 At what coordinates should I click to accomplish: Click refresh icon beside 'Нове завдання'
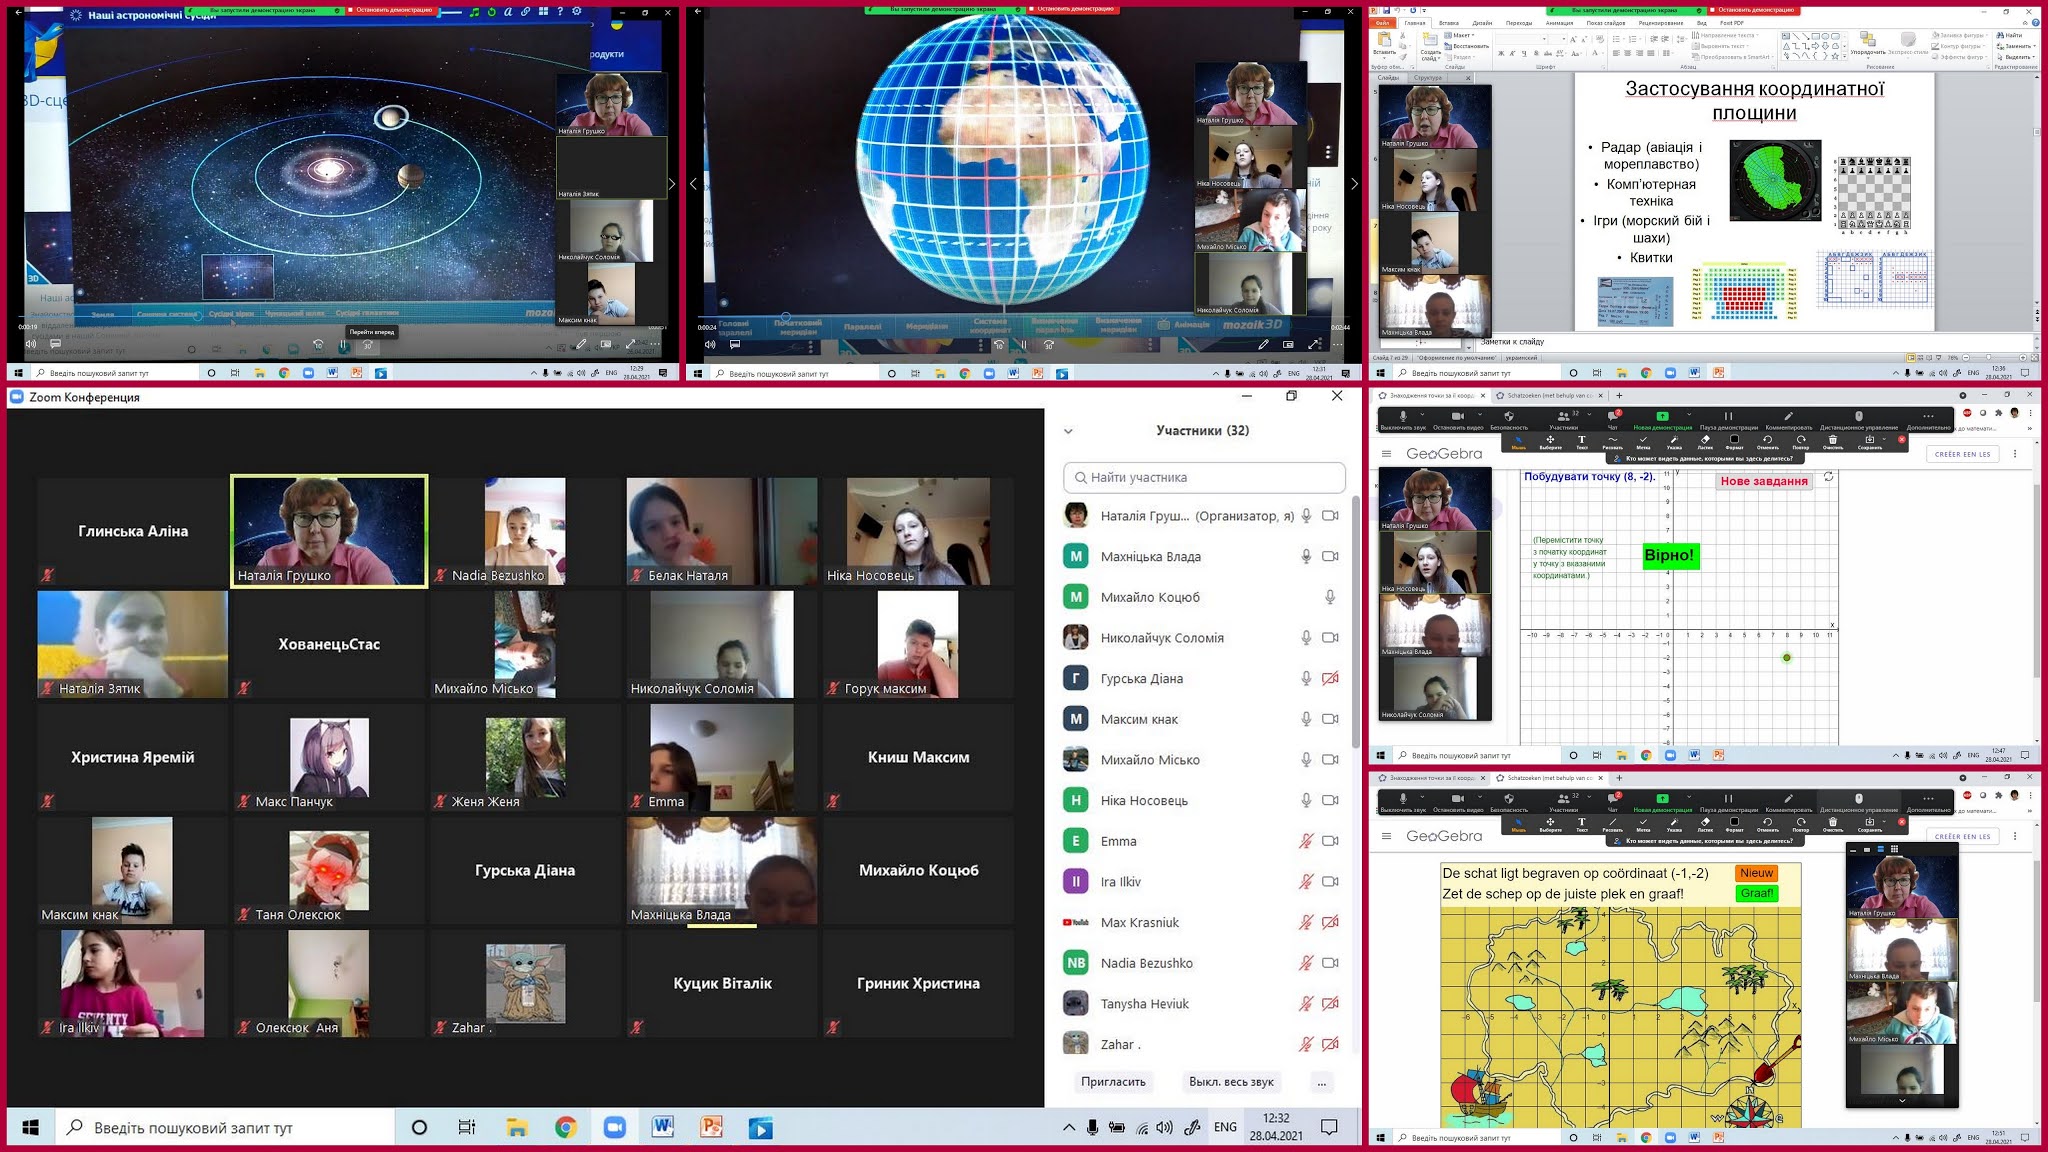click(1828, 478)
